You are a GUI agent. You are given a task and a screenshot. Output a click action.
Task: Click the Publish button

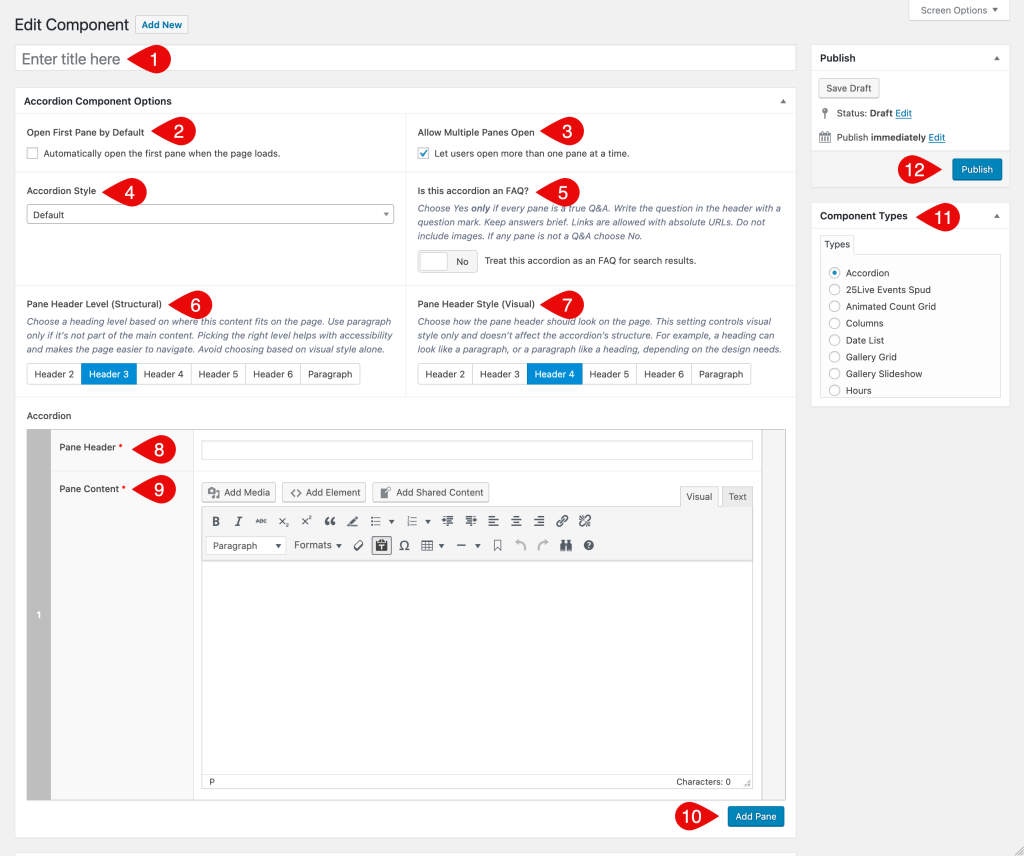976,169
